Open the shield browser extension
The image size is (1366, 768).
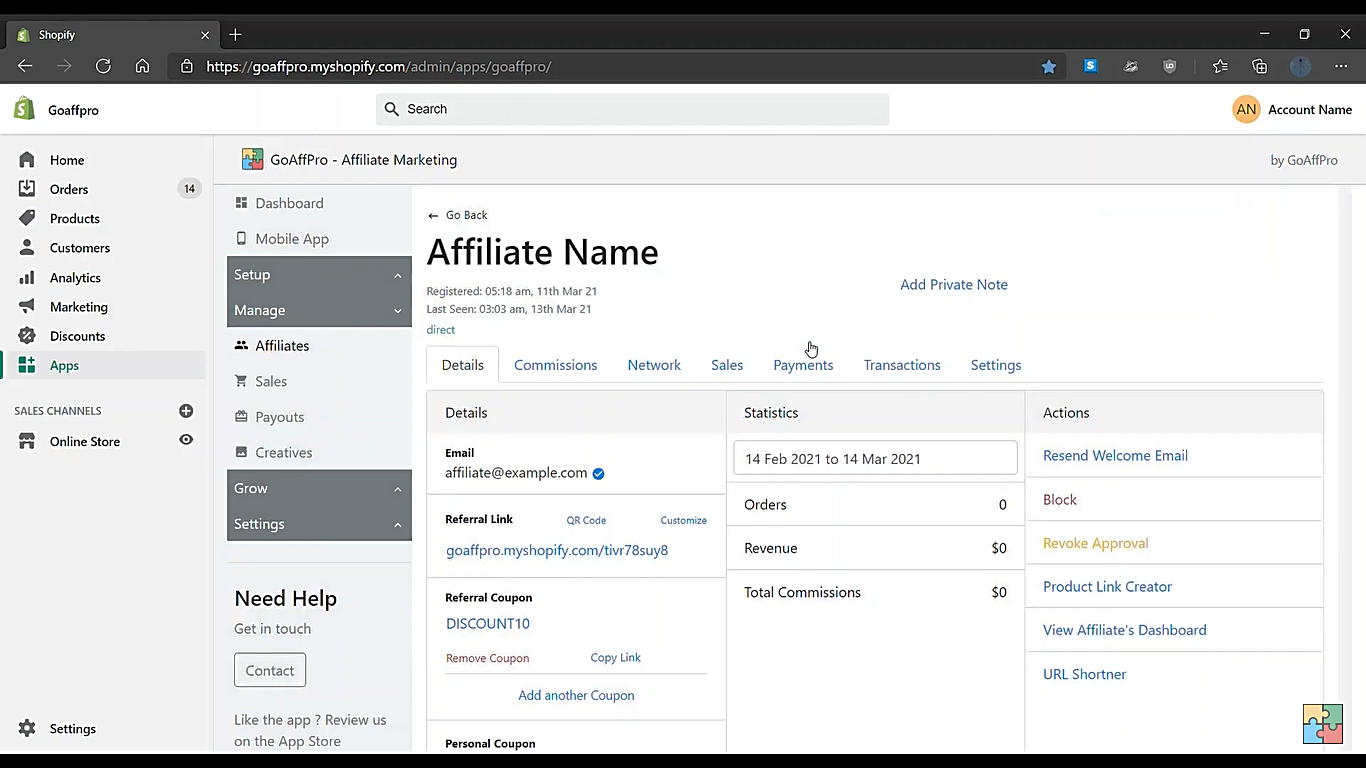[1170, 66]
